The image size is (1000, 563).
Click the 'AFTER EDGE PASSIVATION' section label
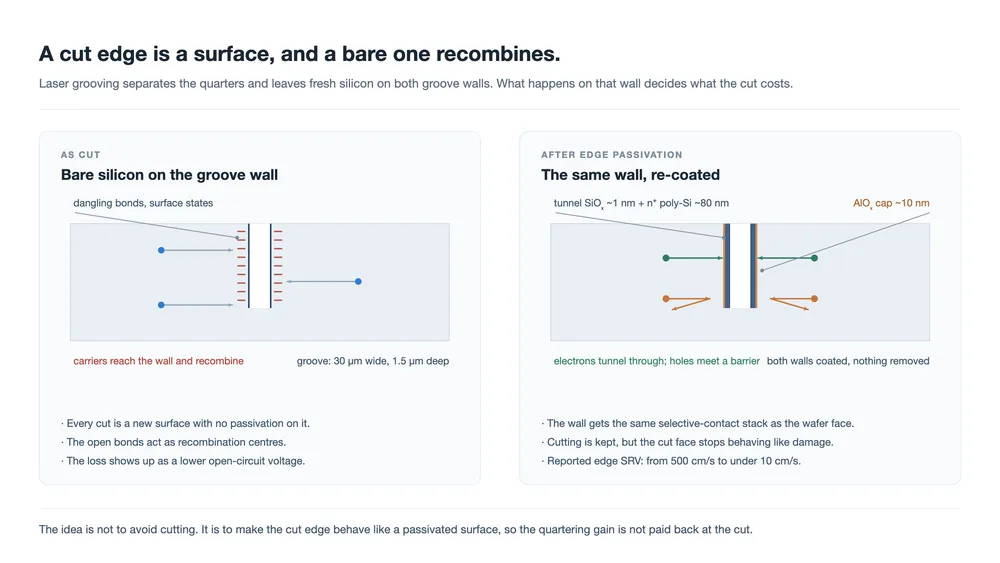(x=611, y=154)
